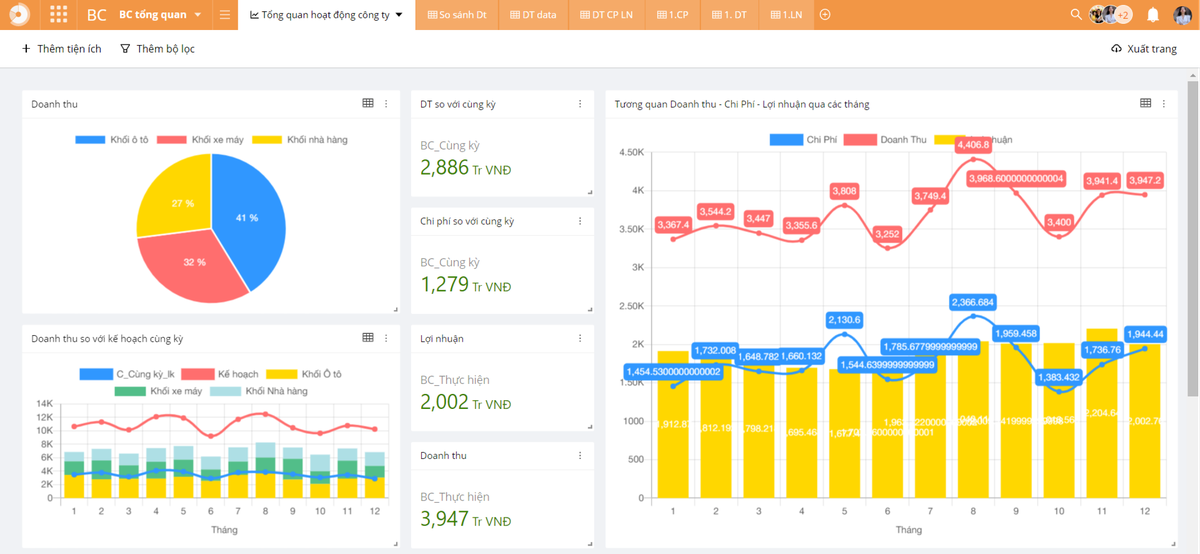The width and height of the screenshot is (1200, 554).
Task: Click Thêm tiện ích button
Action: click(x=61, y=49)
